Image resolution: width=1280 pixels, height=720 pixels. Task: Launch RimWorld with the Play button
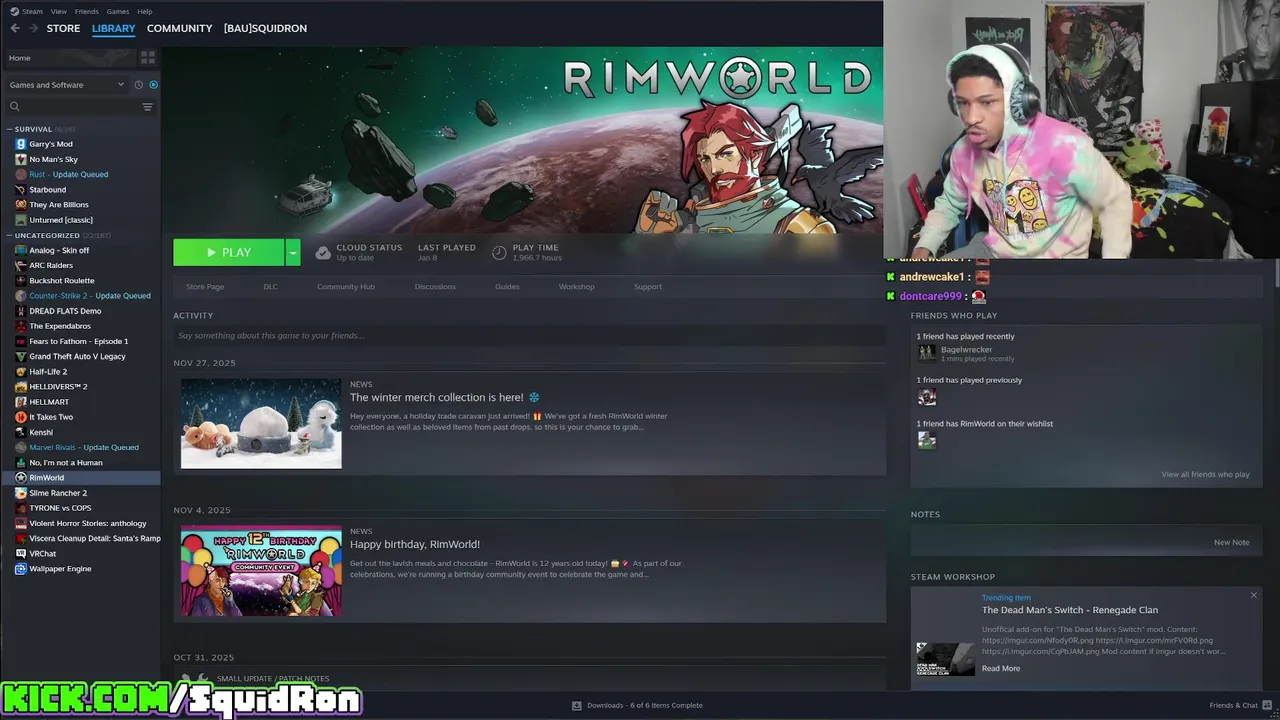(x=229, y=253)
